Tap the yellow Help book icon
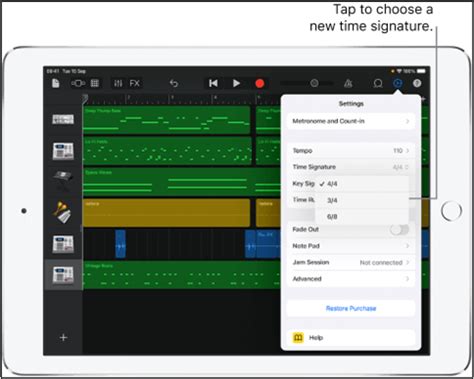The image size is (474, 379). 298,338
